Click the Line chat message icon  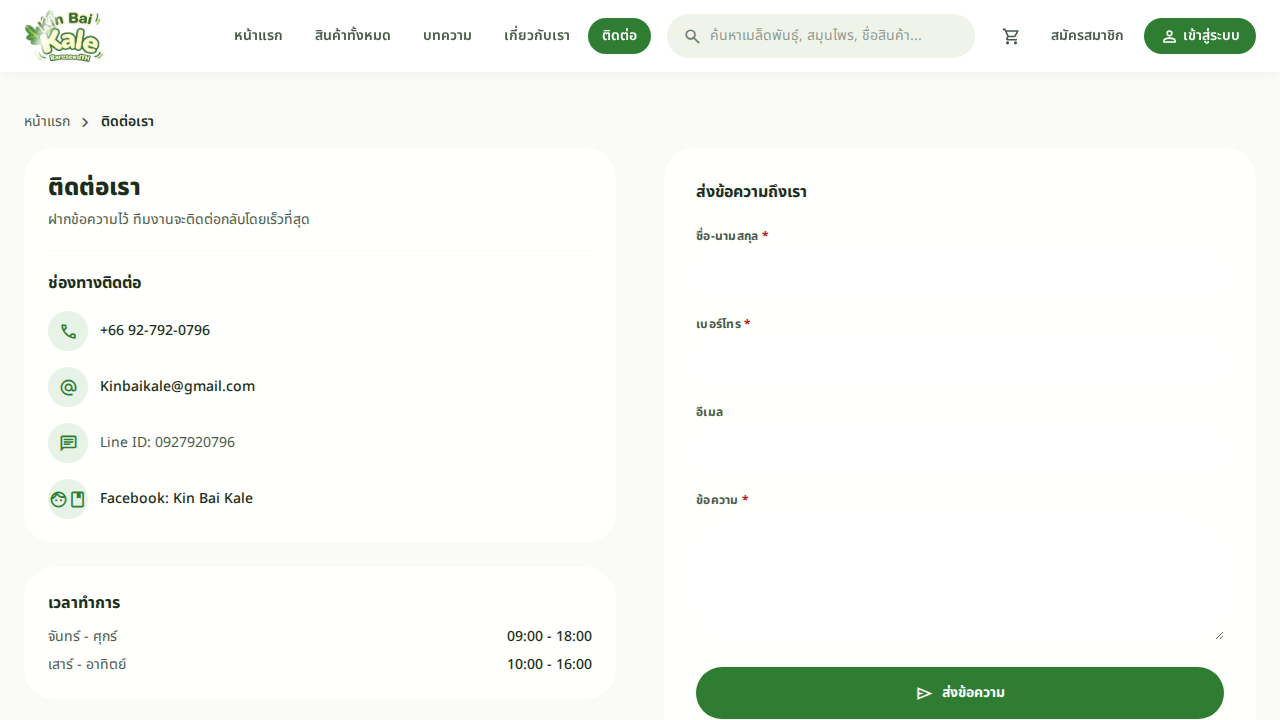[x=68, y=443]
